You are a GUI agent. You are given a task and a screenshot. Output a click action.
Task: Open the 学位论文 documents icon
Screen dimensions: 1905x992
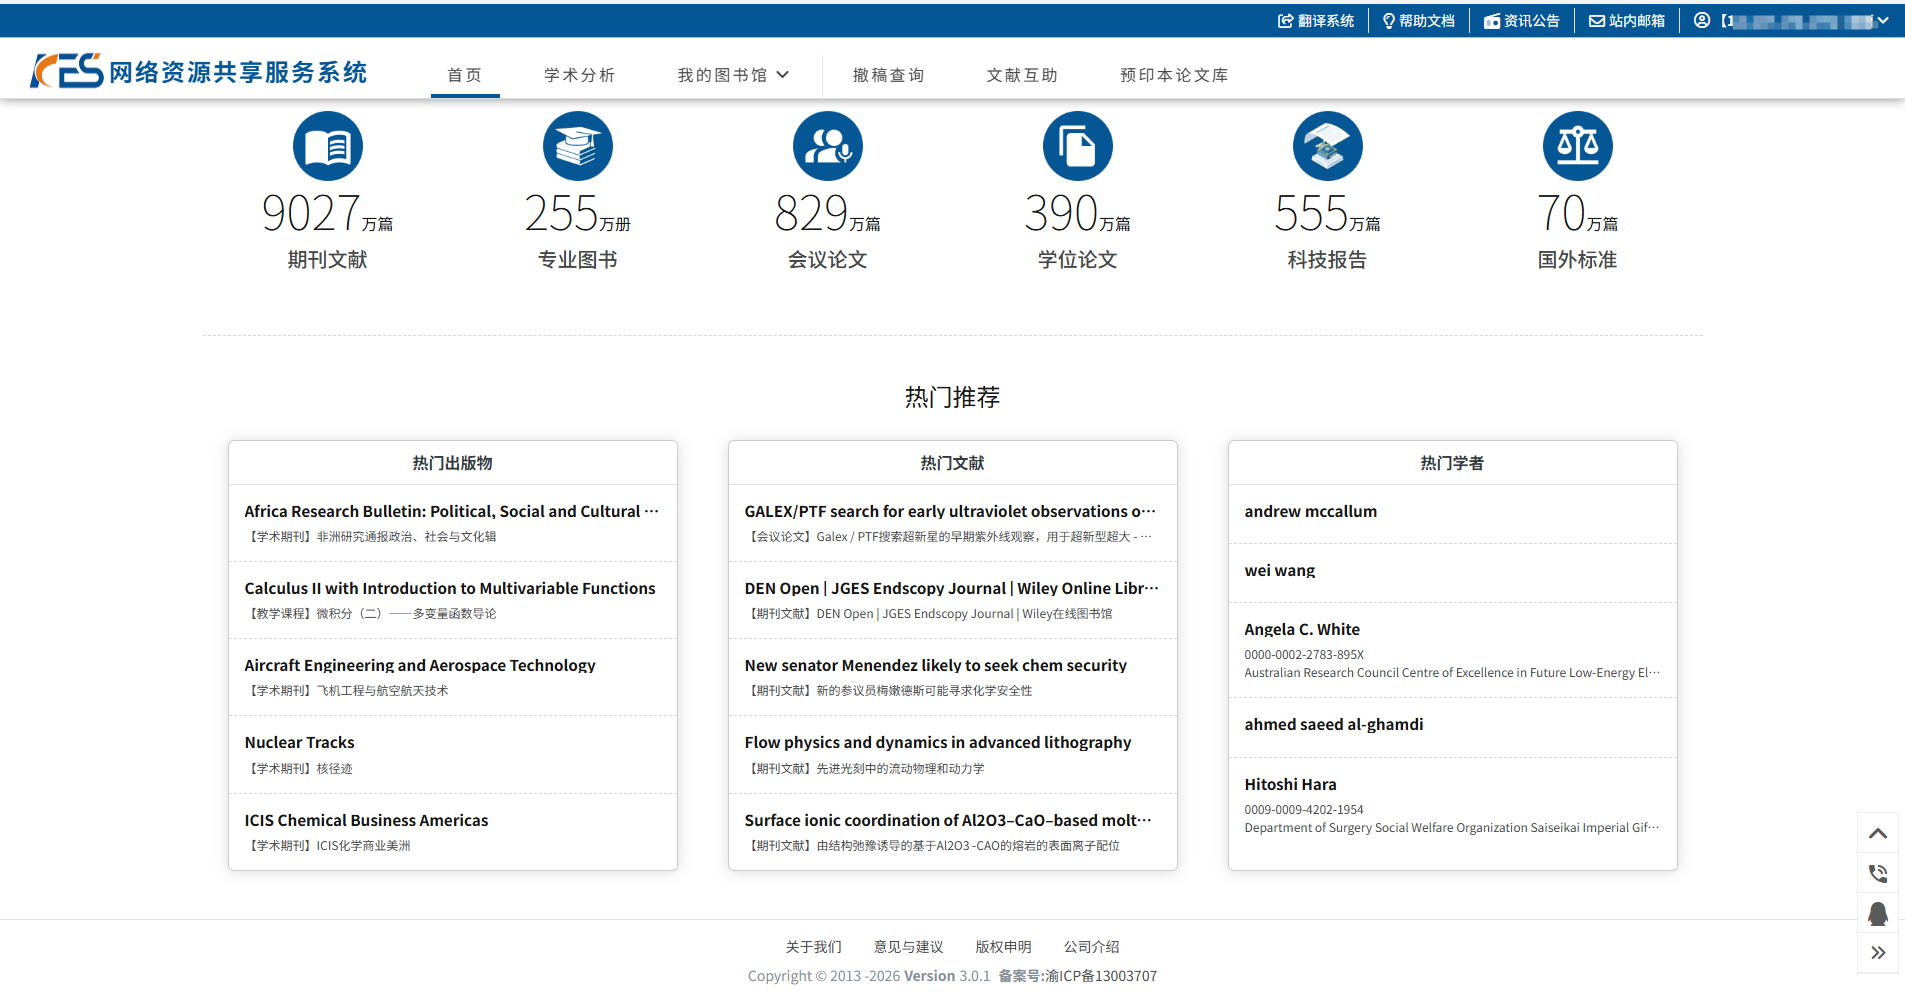click(1078, 146)
